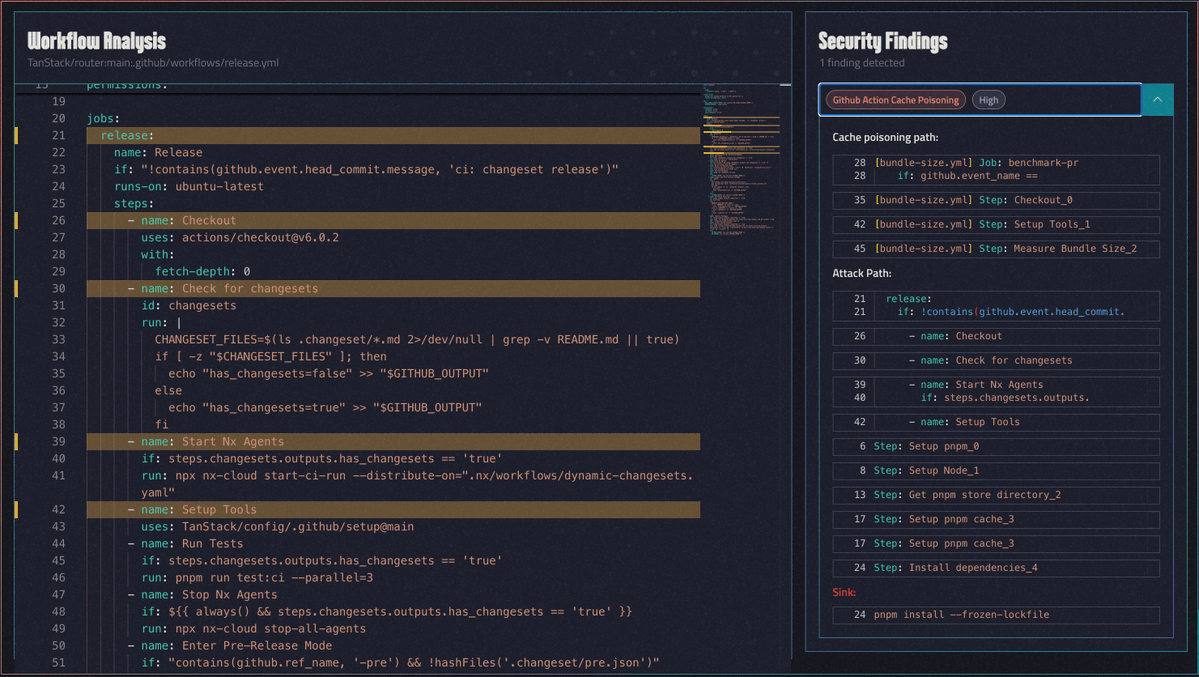Image resolution: width=1199 pixels, height=677 pixels.
Task: Click code line 'runs-on: ubuntu-latest'
Action: (x=189, y=187)
